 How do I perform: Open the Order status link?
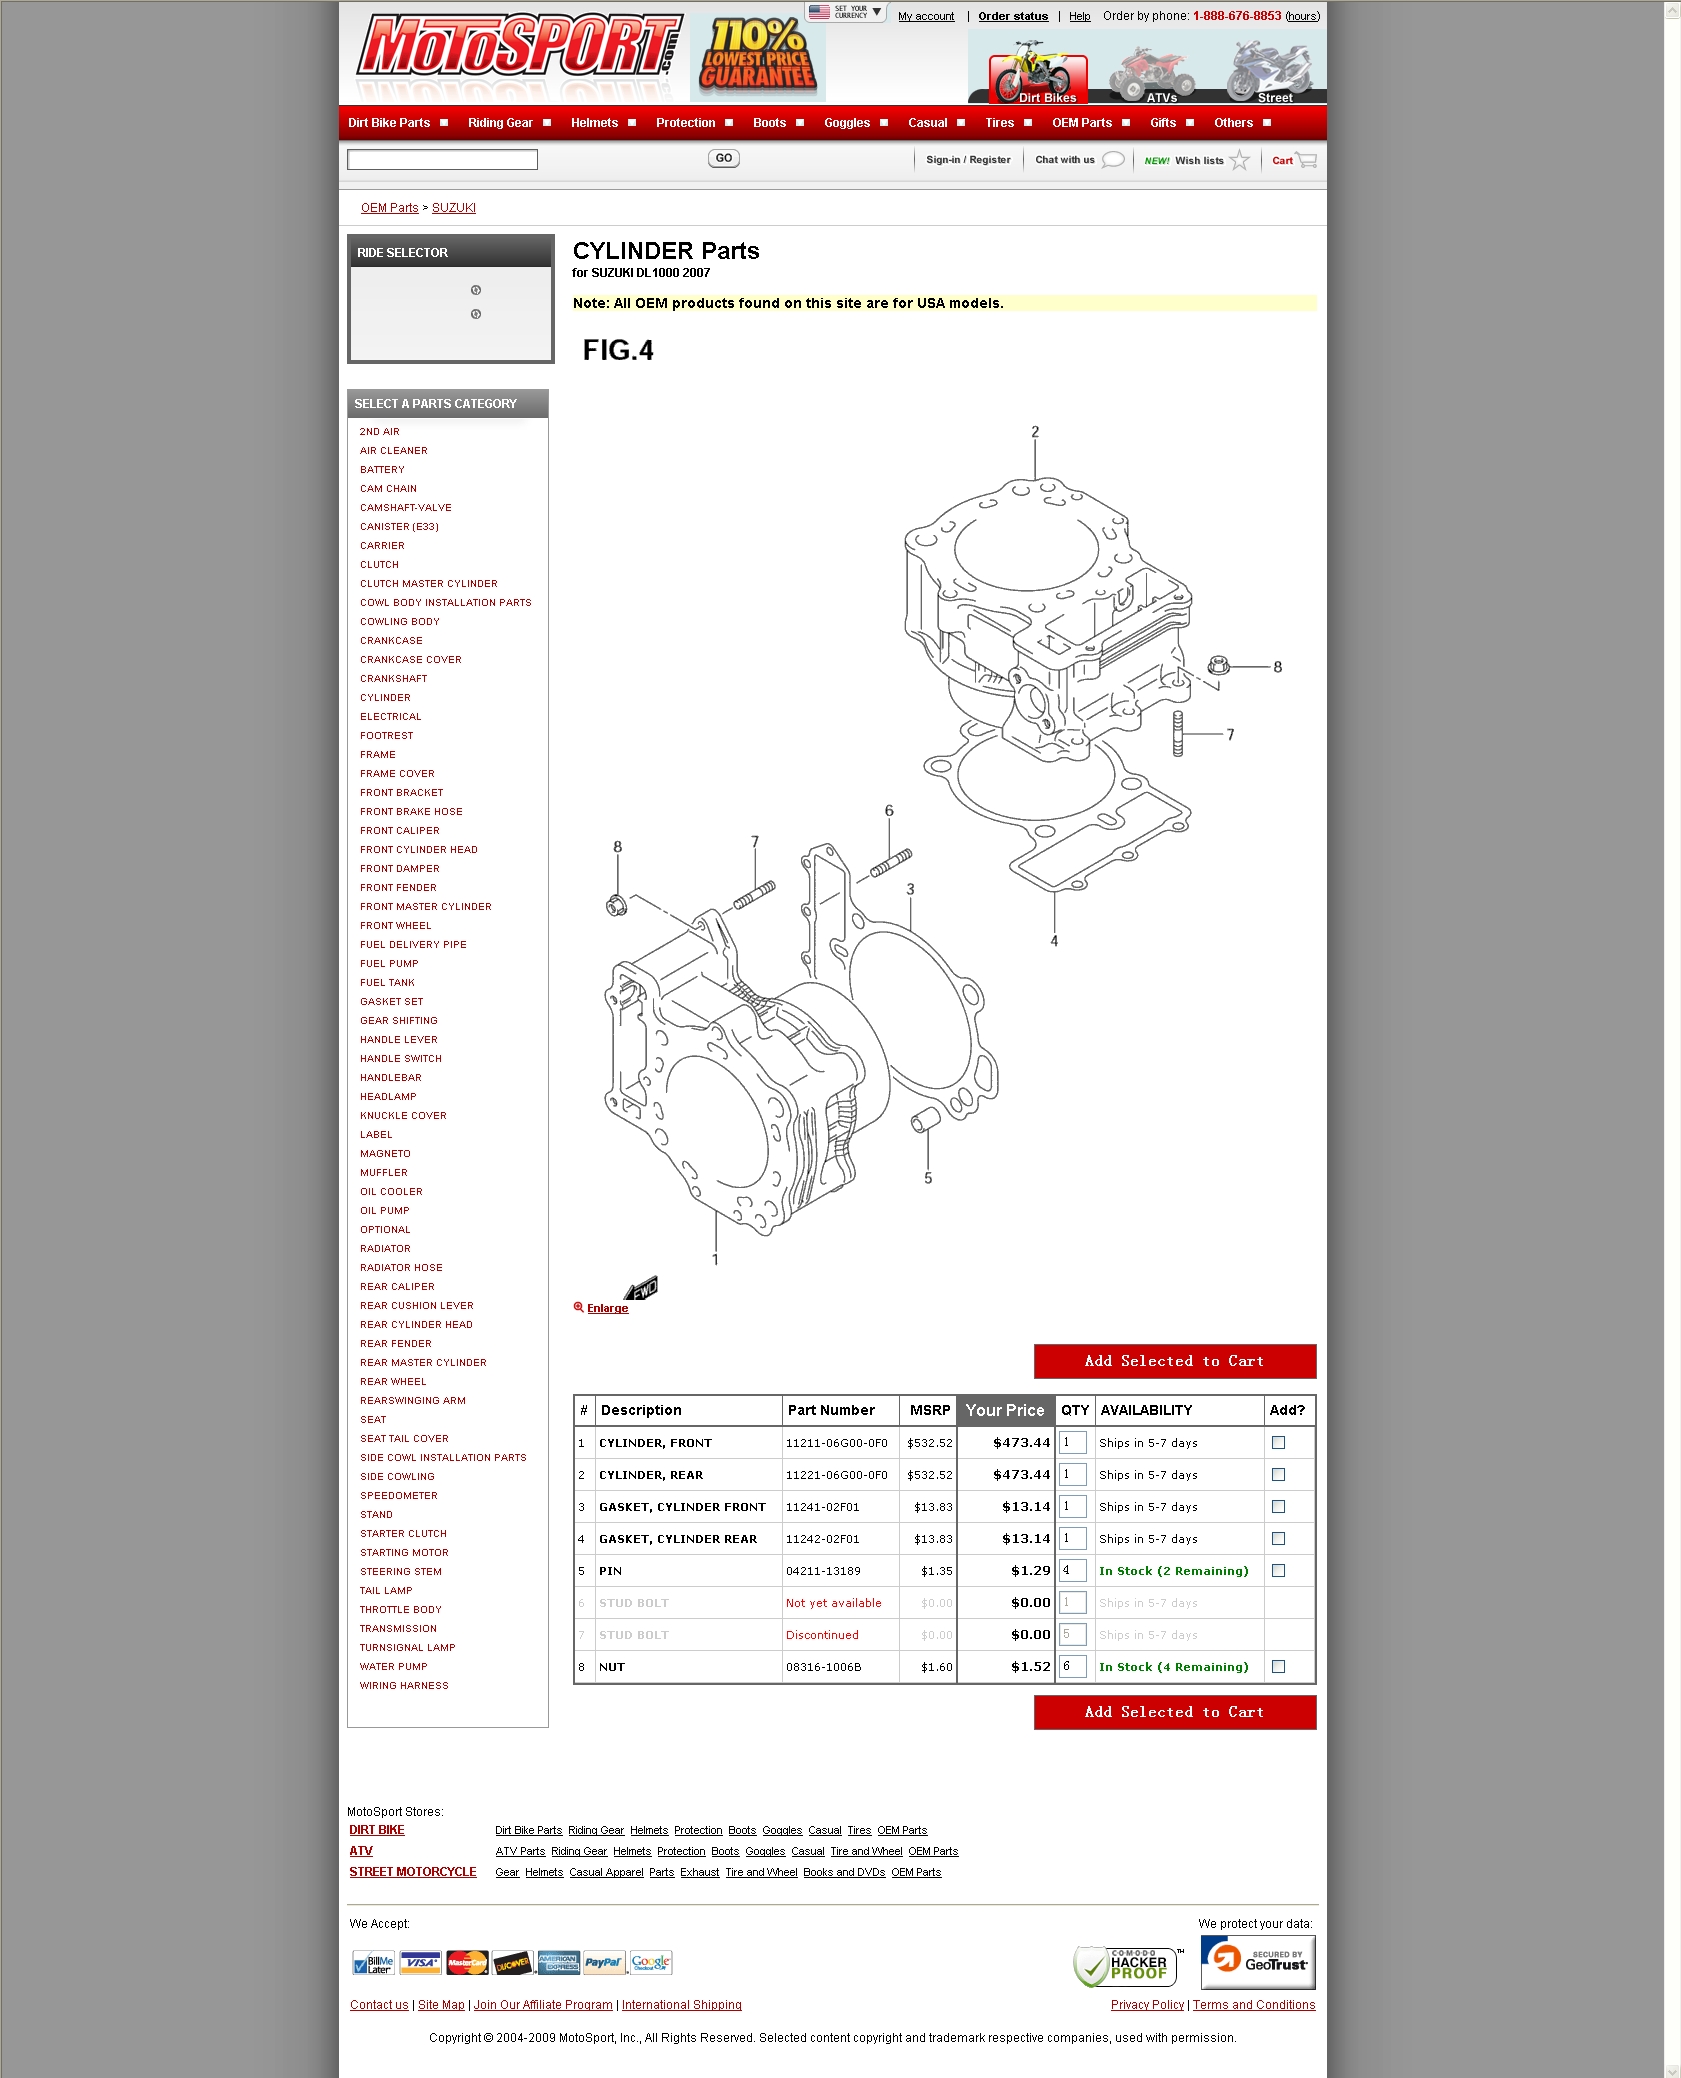[x=1013, y=16]
